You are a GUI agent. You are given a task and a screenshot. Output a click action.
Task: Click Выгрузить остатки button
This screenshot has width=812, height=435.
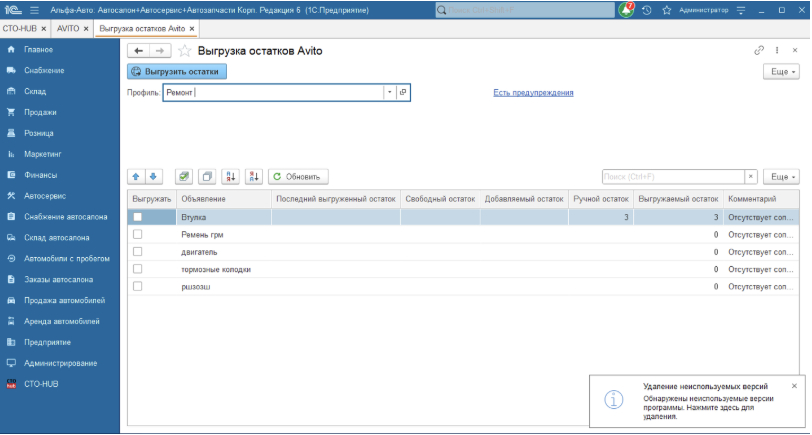coord(177,71)
